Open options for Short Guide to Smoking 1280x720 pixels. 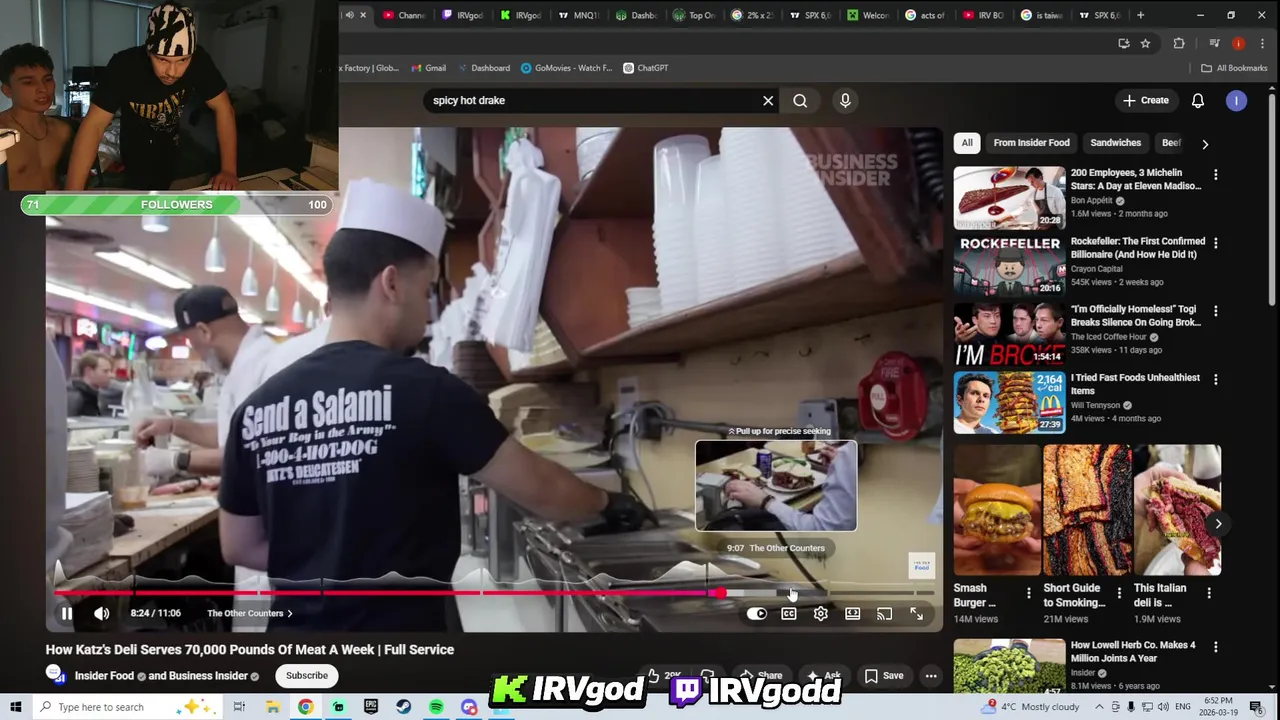tap(1119, 593)
